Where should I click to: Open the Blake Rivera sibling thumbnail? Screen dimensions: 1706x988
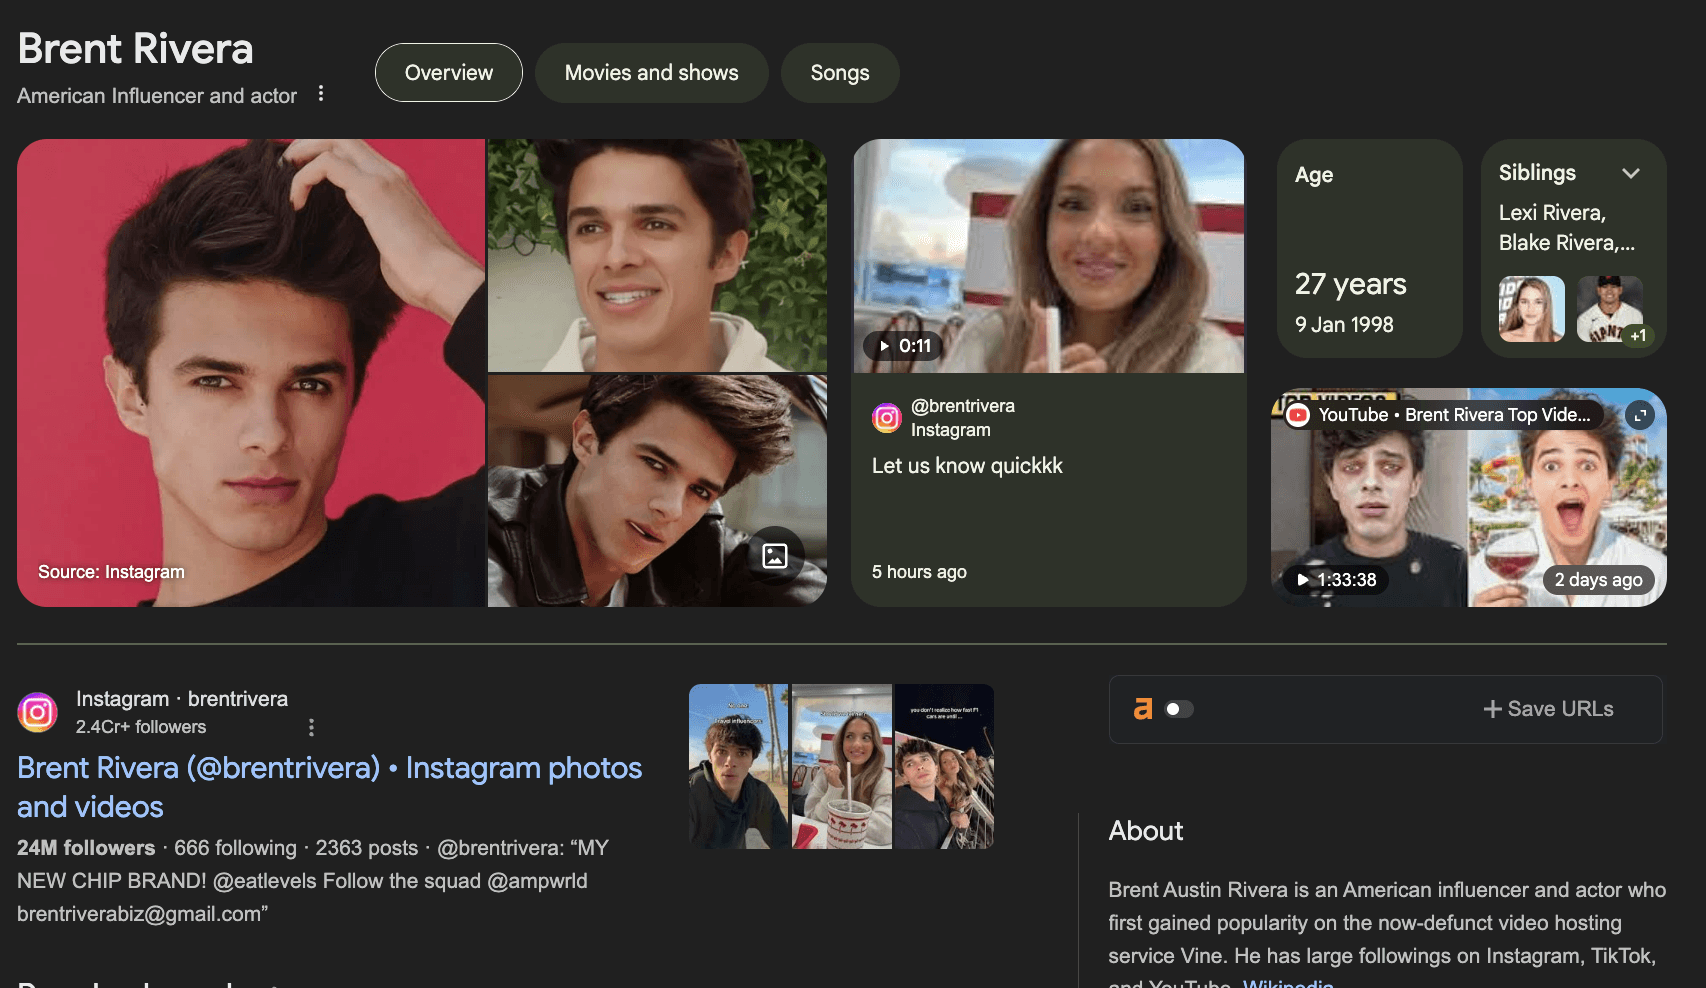point(1610,309)
